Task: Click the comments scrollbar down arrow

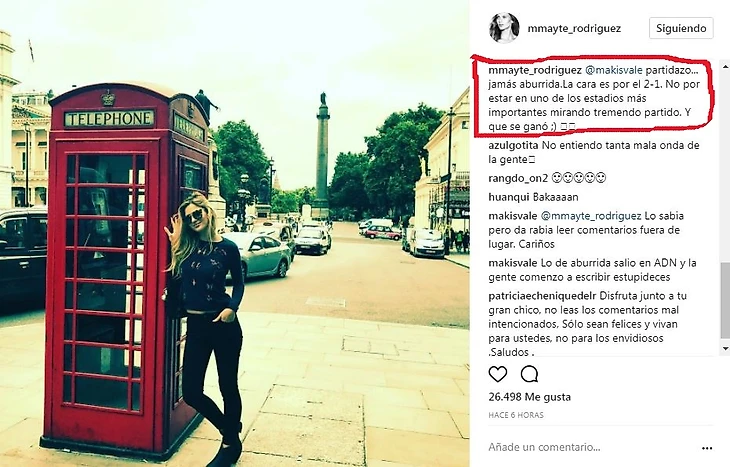Action: pos(725,348)
